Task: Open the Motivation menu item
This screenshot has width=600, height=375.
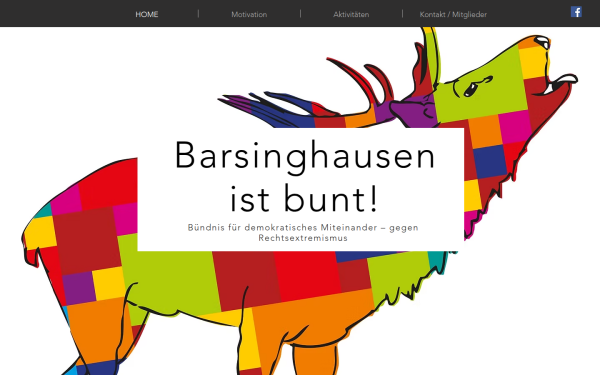Action: [249, 15]
